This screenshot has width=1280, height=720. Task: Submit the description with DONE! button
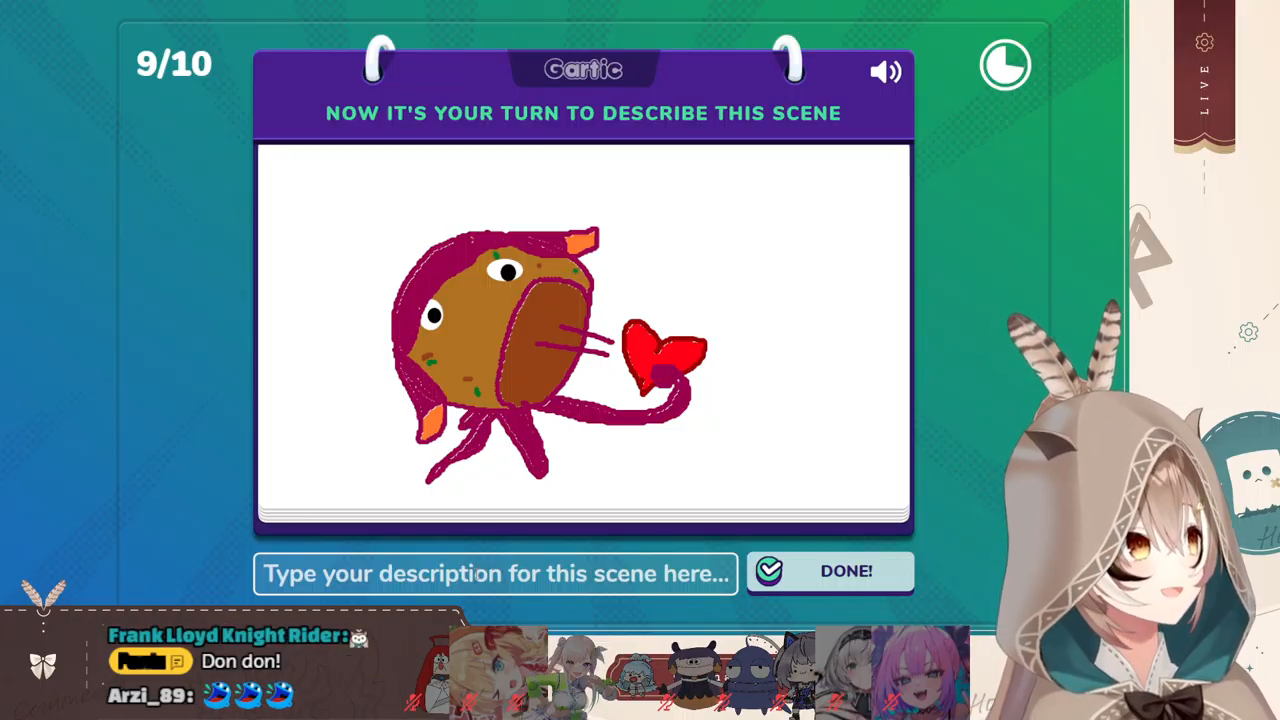[x=830, y=571]
